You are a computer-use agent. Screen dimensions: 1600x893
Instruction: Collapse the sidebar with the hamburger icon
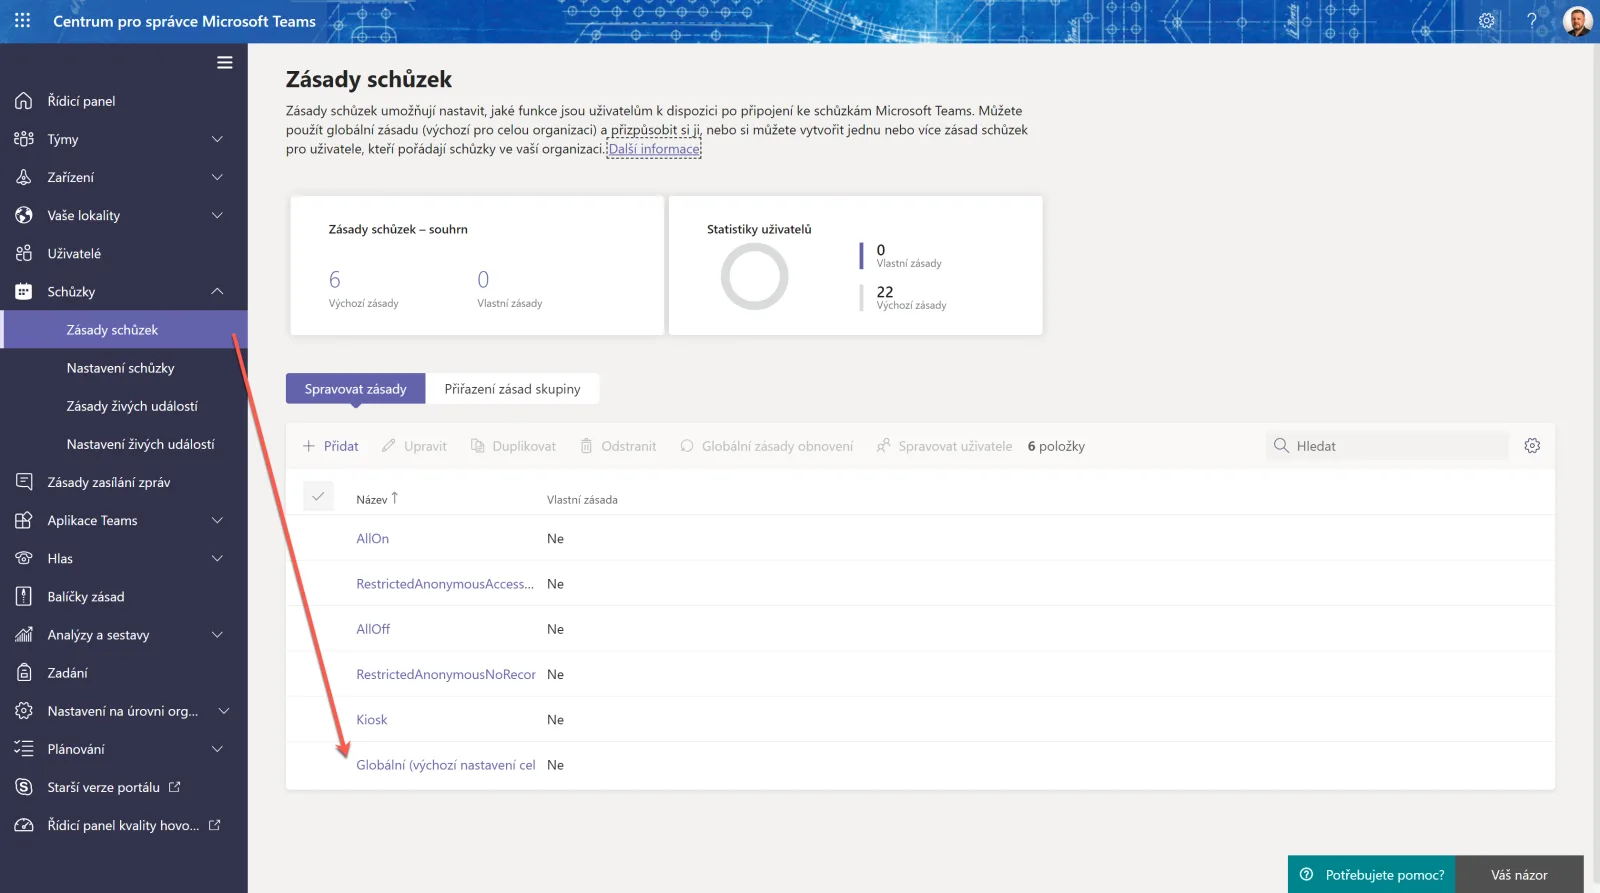point(225,63)
